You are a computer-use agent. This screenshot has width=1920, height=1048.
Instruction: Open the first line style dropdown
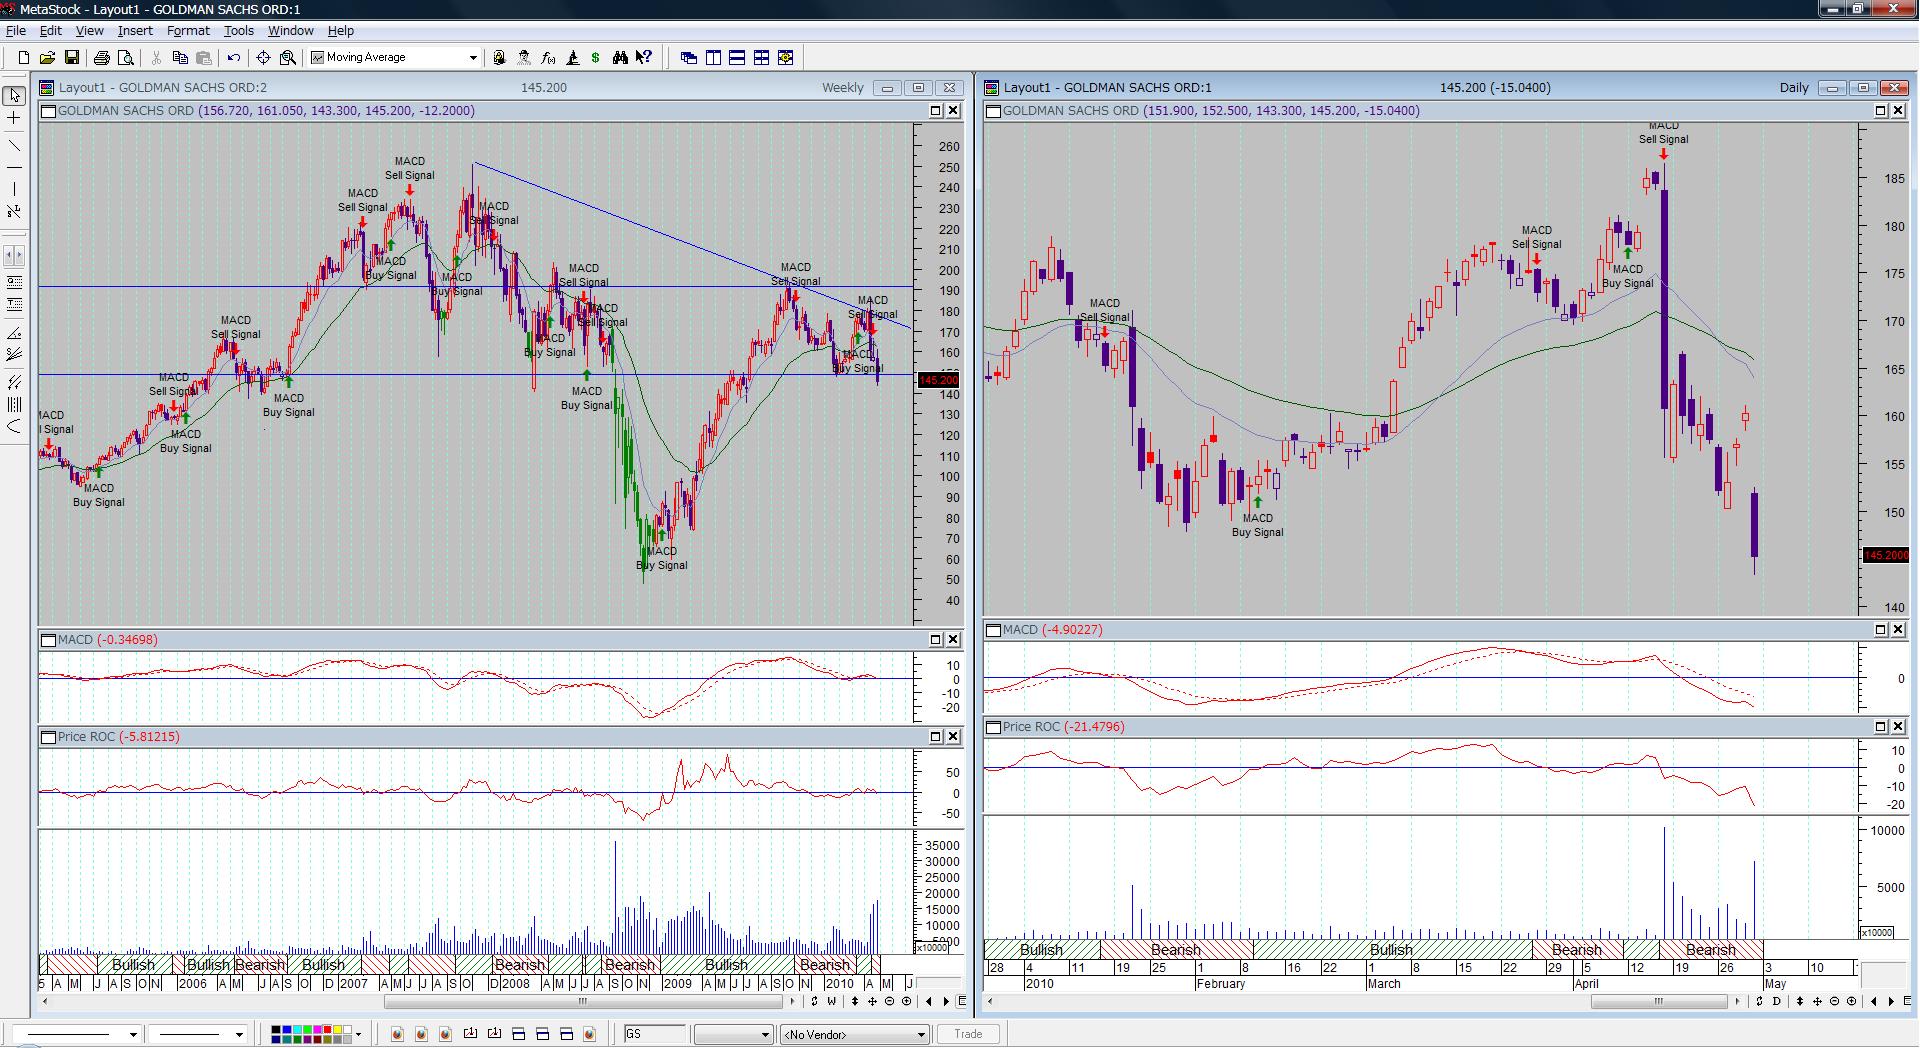pos(132,1035)
